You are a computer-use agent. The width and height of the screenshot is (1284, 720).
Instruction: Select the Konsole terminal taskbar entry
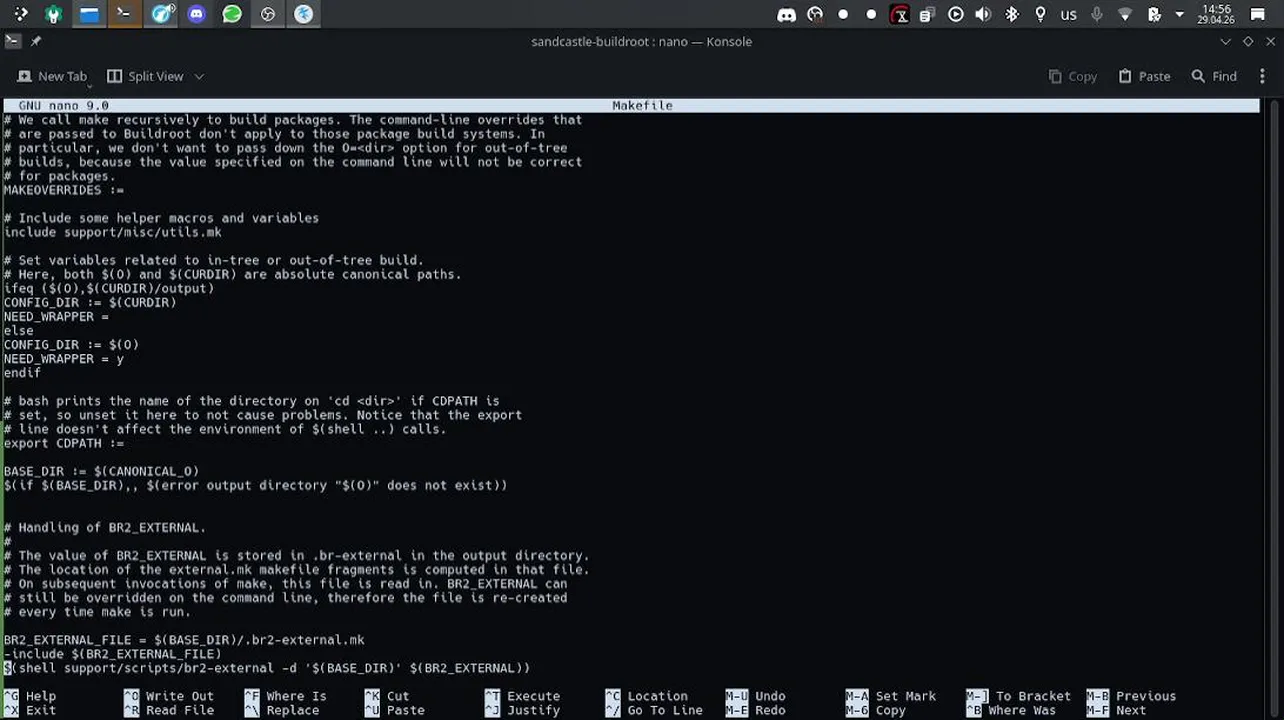point(124,14)
